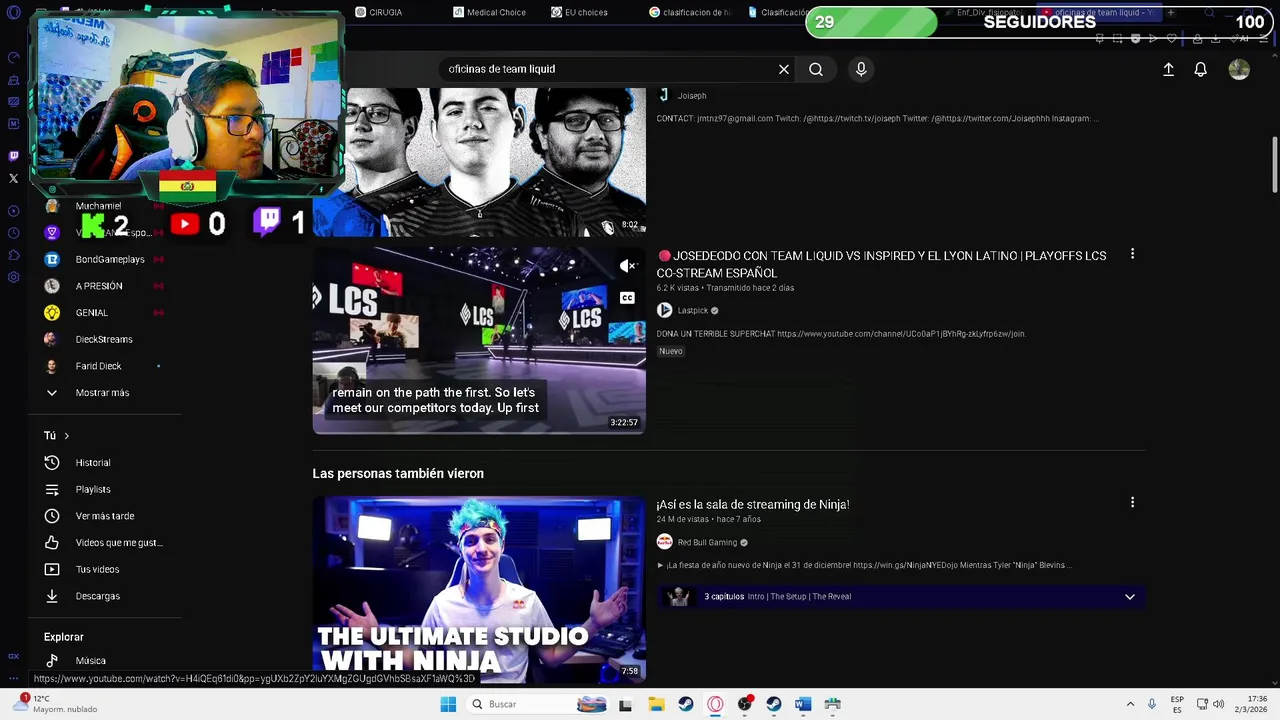Open Opera sidebar player icon
Image resolution: width=1280 pixels, height=720 pixels.
point(13,211)
